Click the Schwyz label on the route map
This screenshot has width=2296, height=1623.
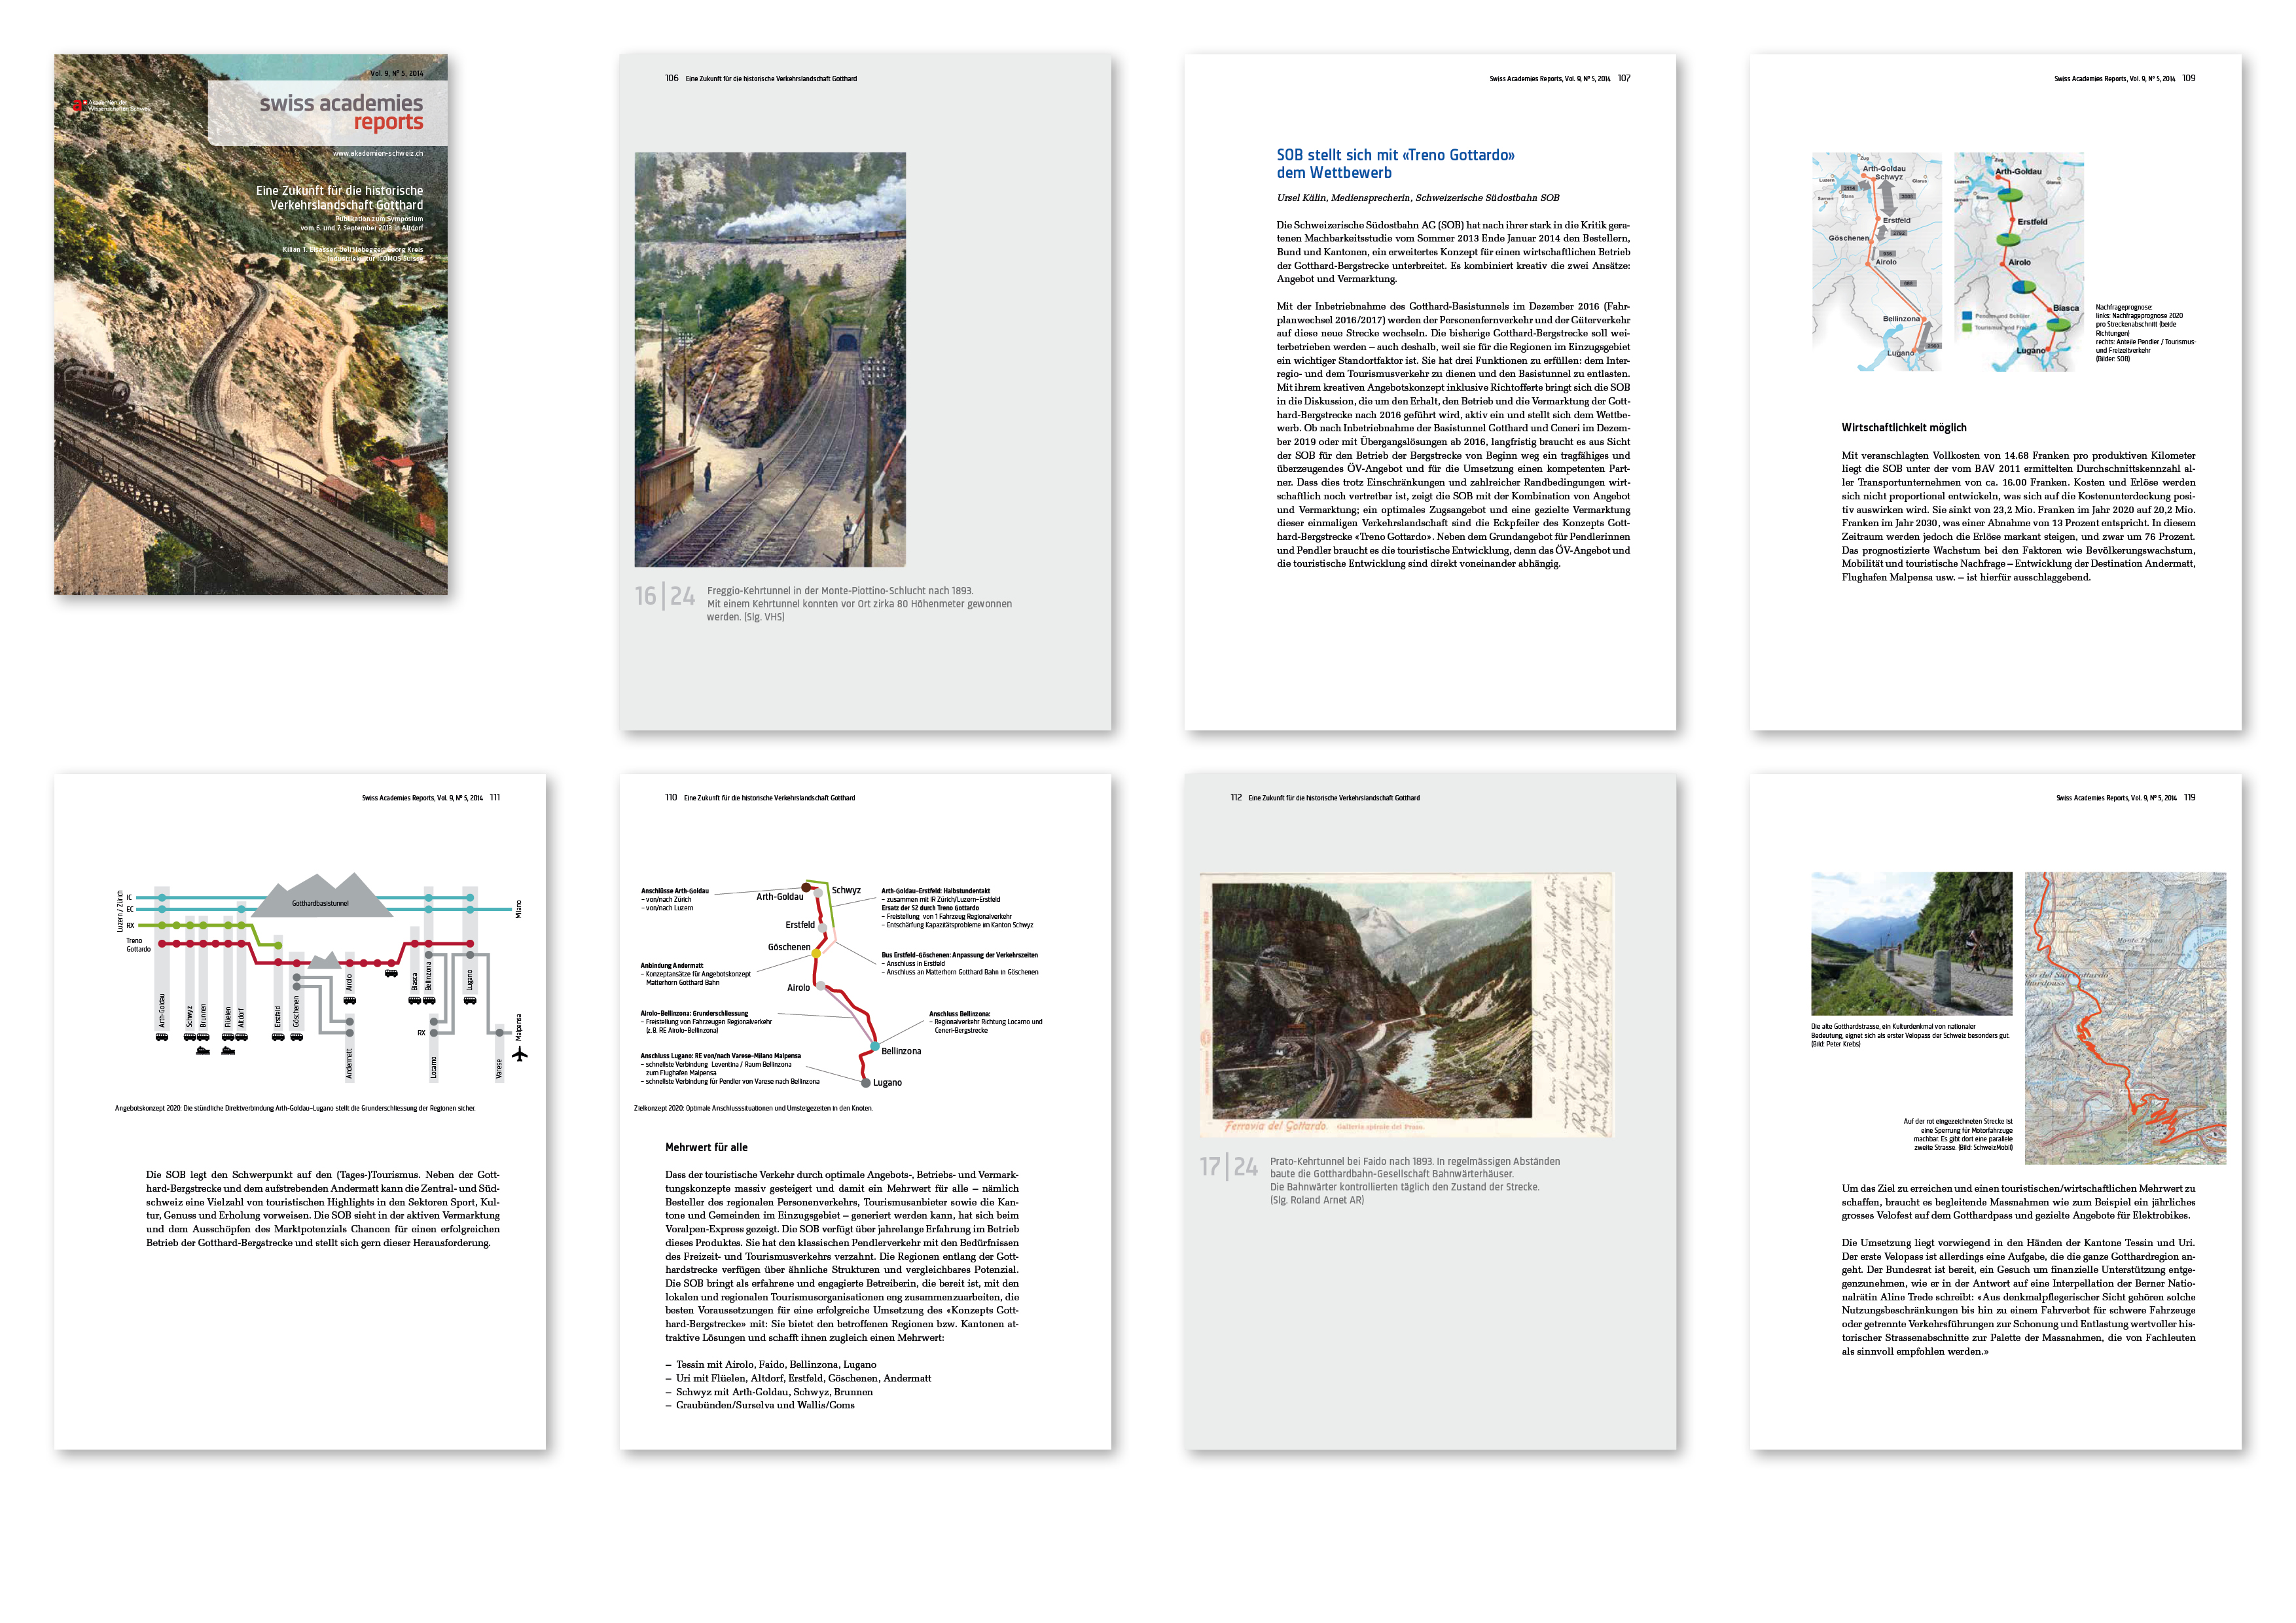click(x=846, y=890)
